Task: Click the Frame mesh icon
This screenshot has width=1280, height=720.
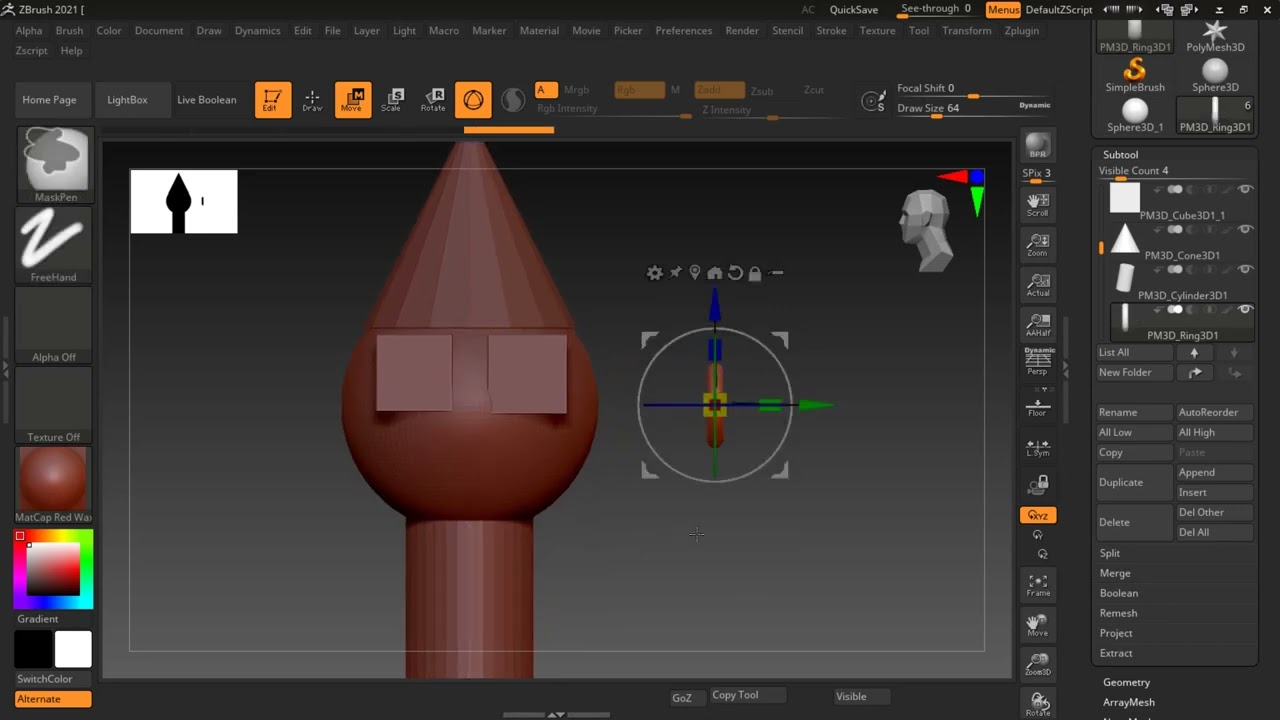Action: 1038,585
